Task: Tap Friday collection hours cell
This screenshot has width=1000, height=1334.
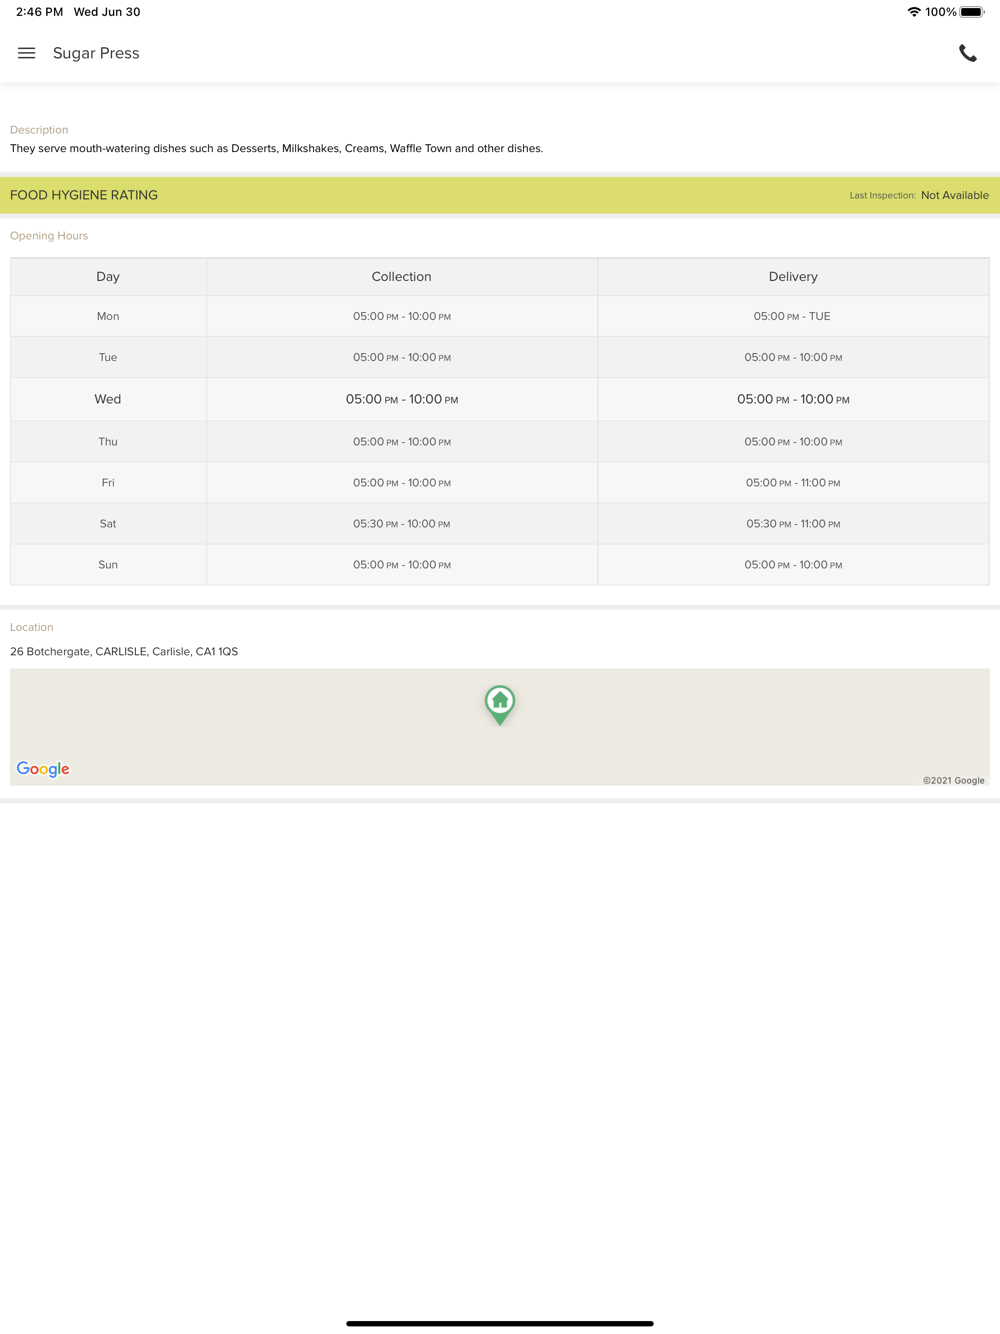Action: tap(402, 482)
